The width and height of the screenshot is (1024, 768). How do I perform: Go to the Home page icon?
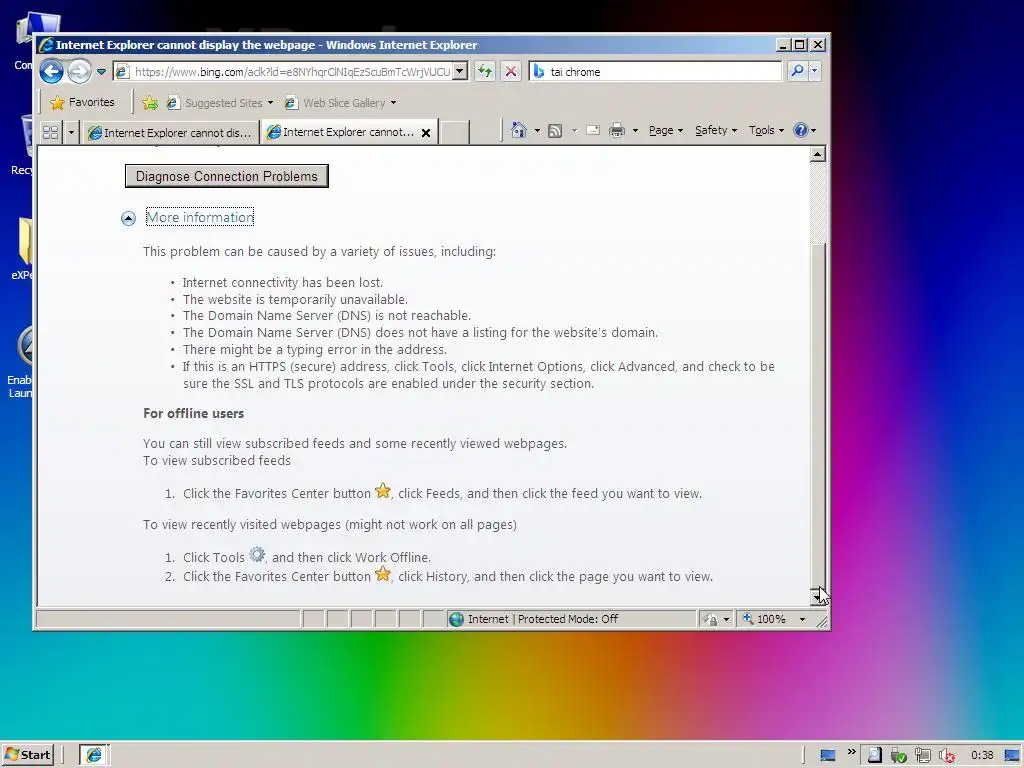point(519,130)
